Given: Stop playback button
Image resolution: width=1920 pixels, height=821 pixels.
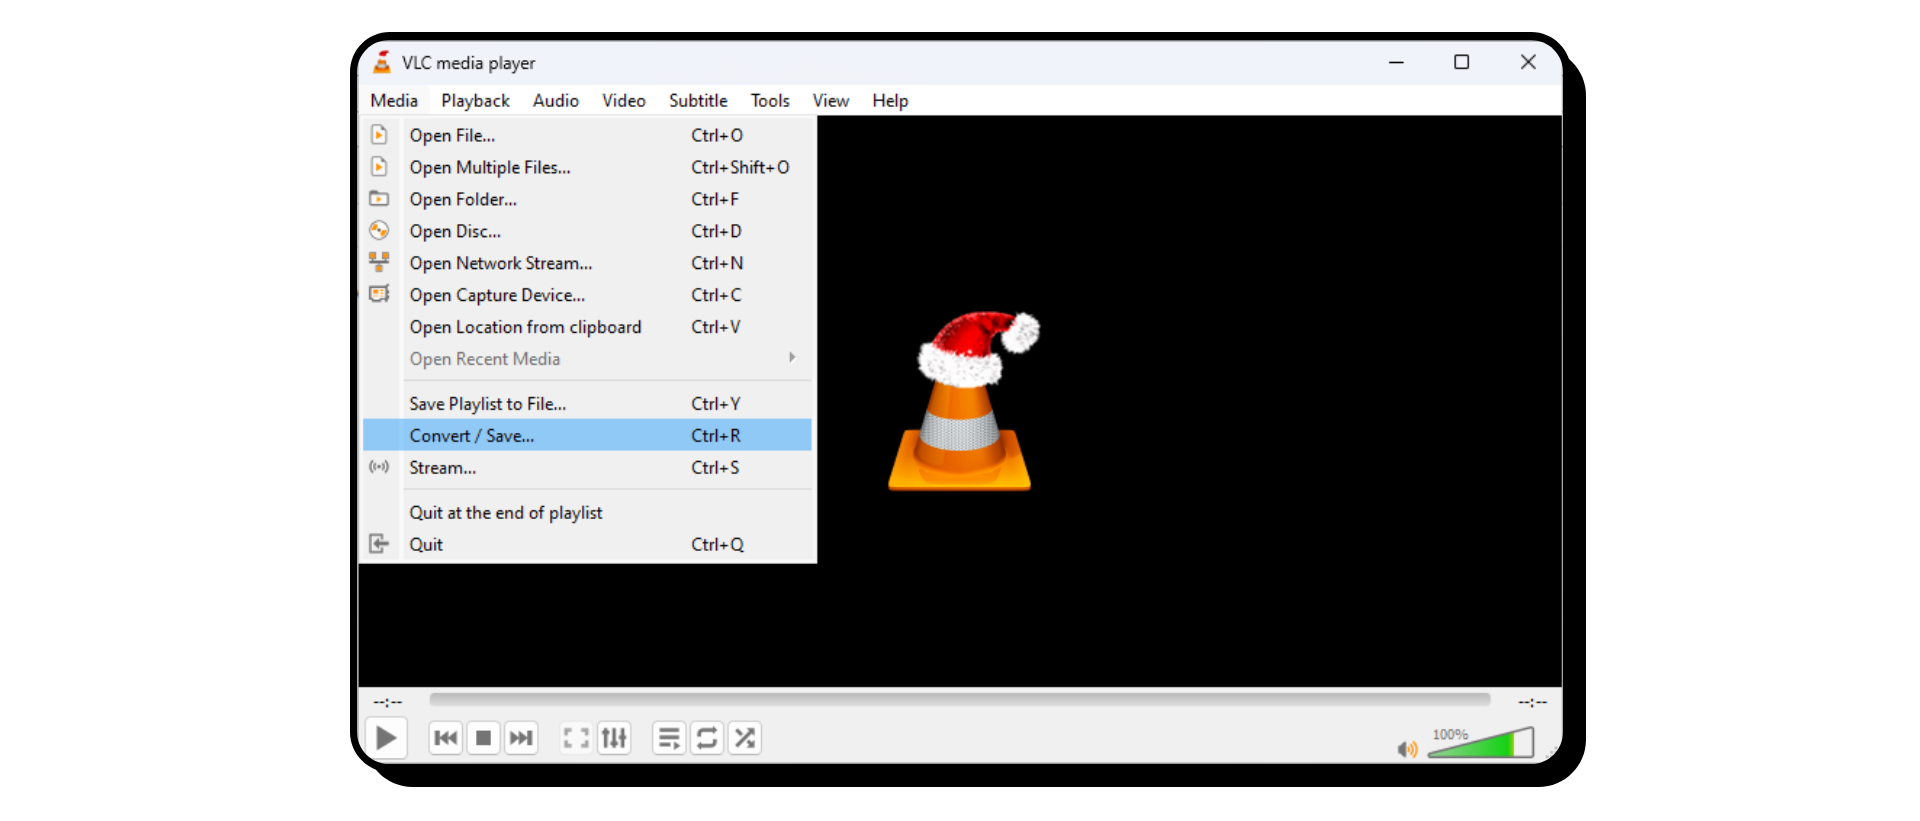Looking at the screenshot, I should coord(483,738).
